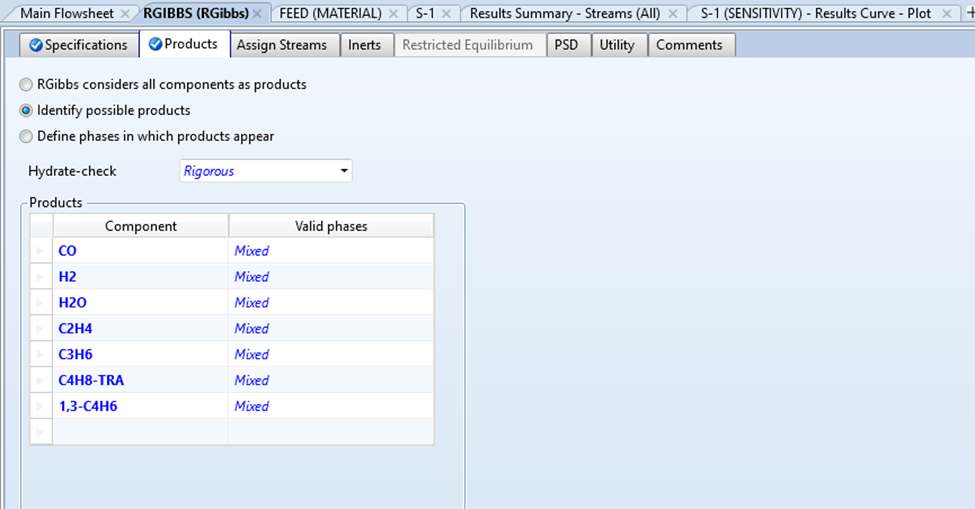The width and height of the screenshot is (975, 509).
Task: Change valid phases for C4H8-TRA row
Action: coord(331,380)
